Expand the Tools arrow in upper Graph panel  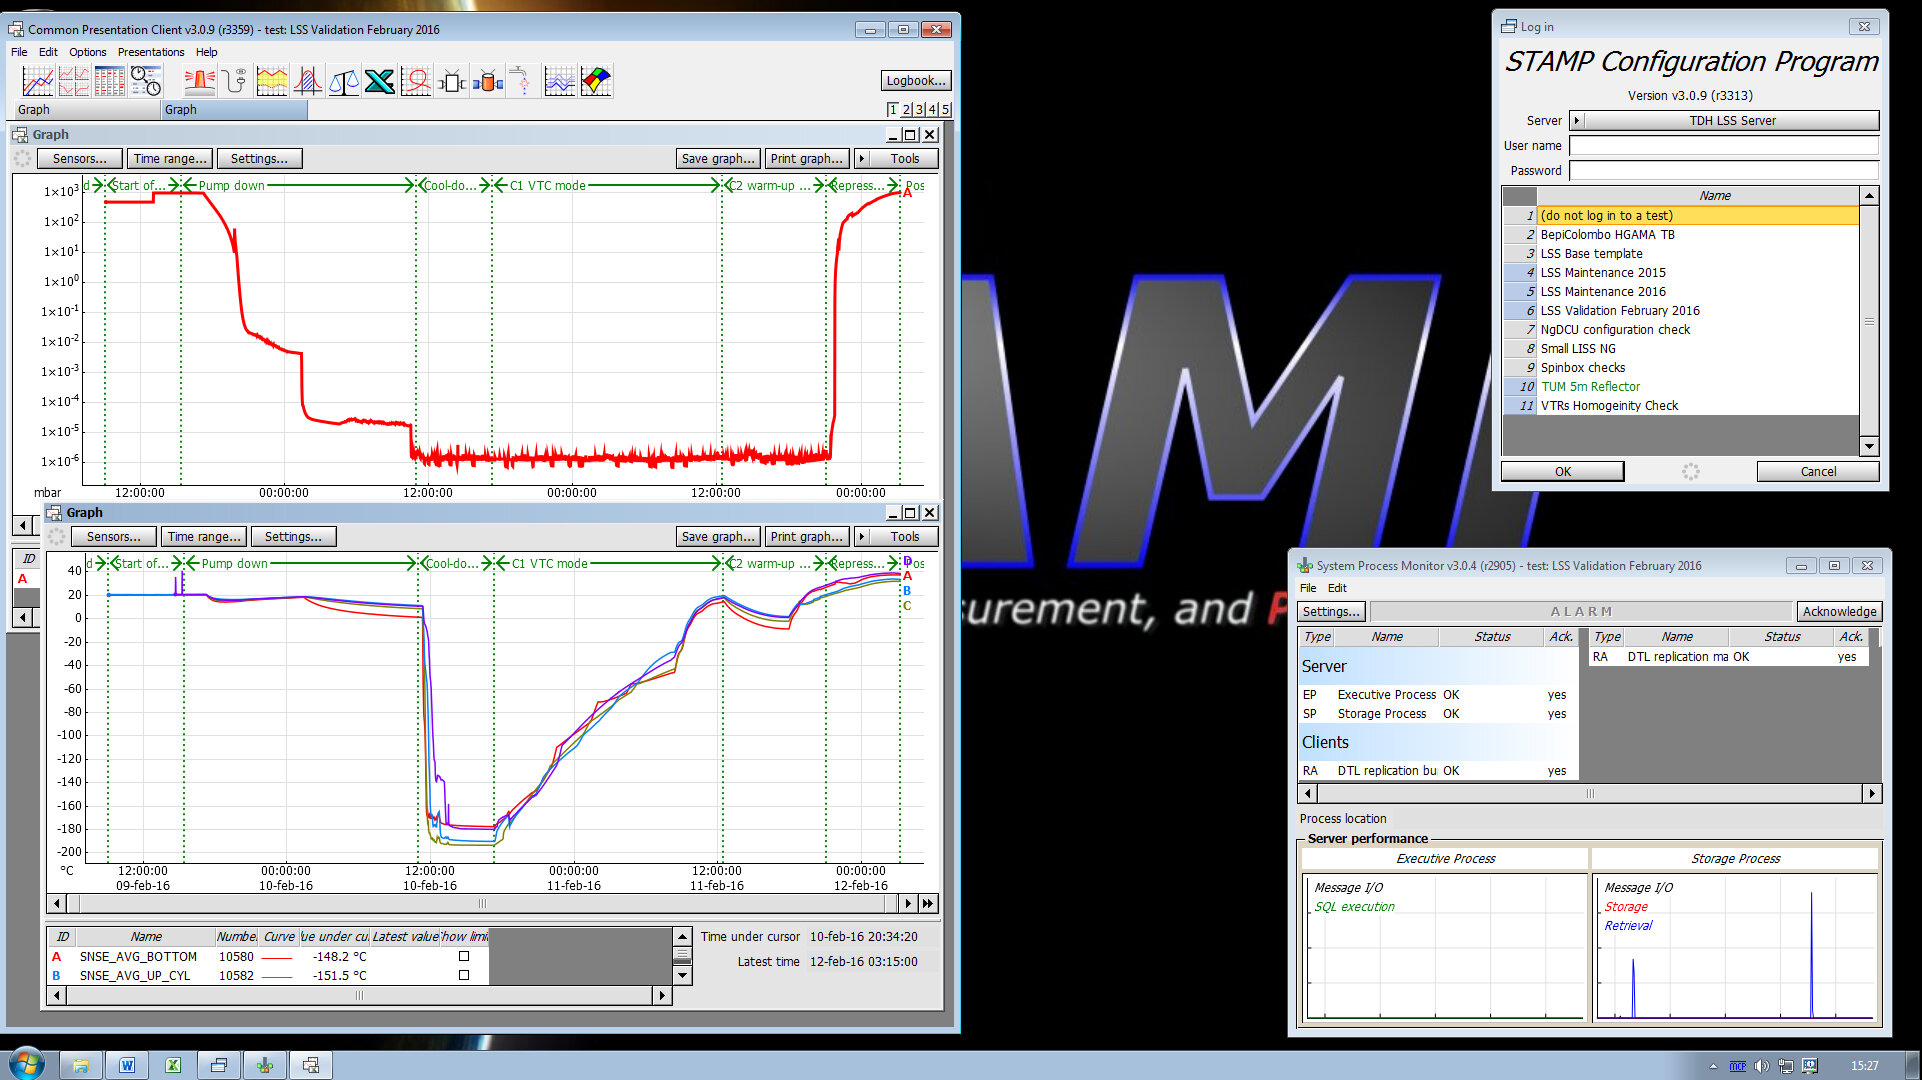pos(862,159)
